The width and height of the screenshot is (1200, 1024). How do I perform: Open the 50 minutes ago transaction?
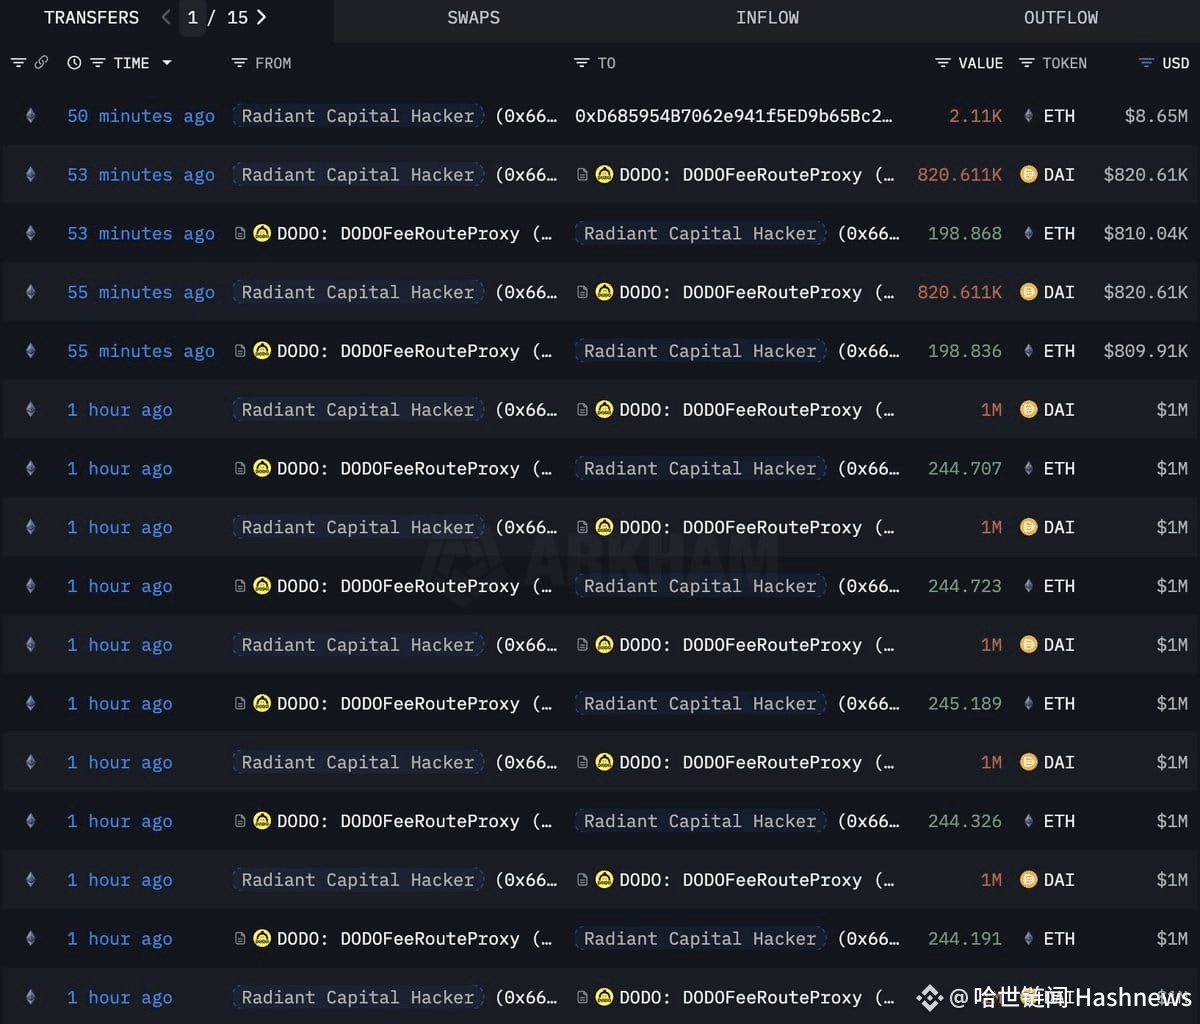141,116
